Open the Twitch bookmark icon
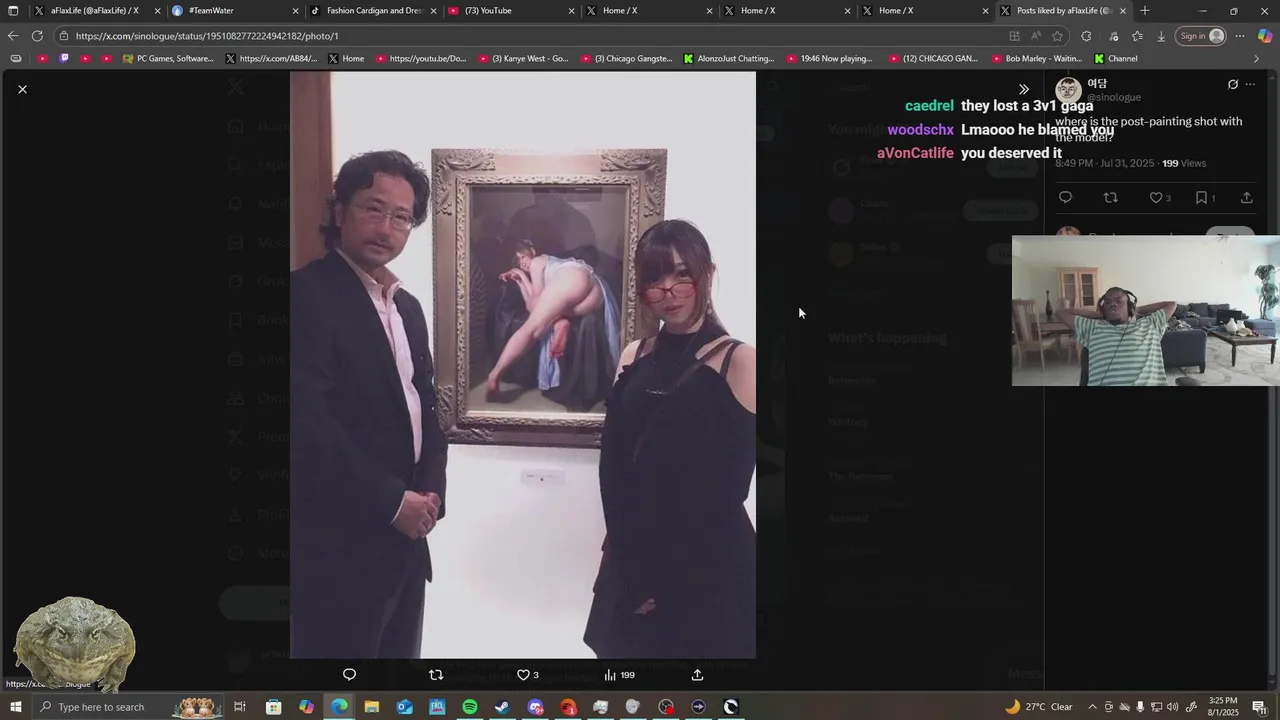 tap(65, 59)
